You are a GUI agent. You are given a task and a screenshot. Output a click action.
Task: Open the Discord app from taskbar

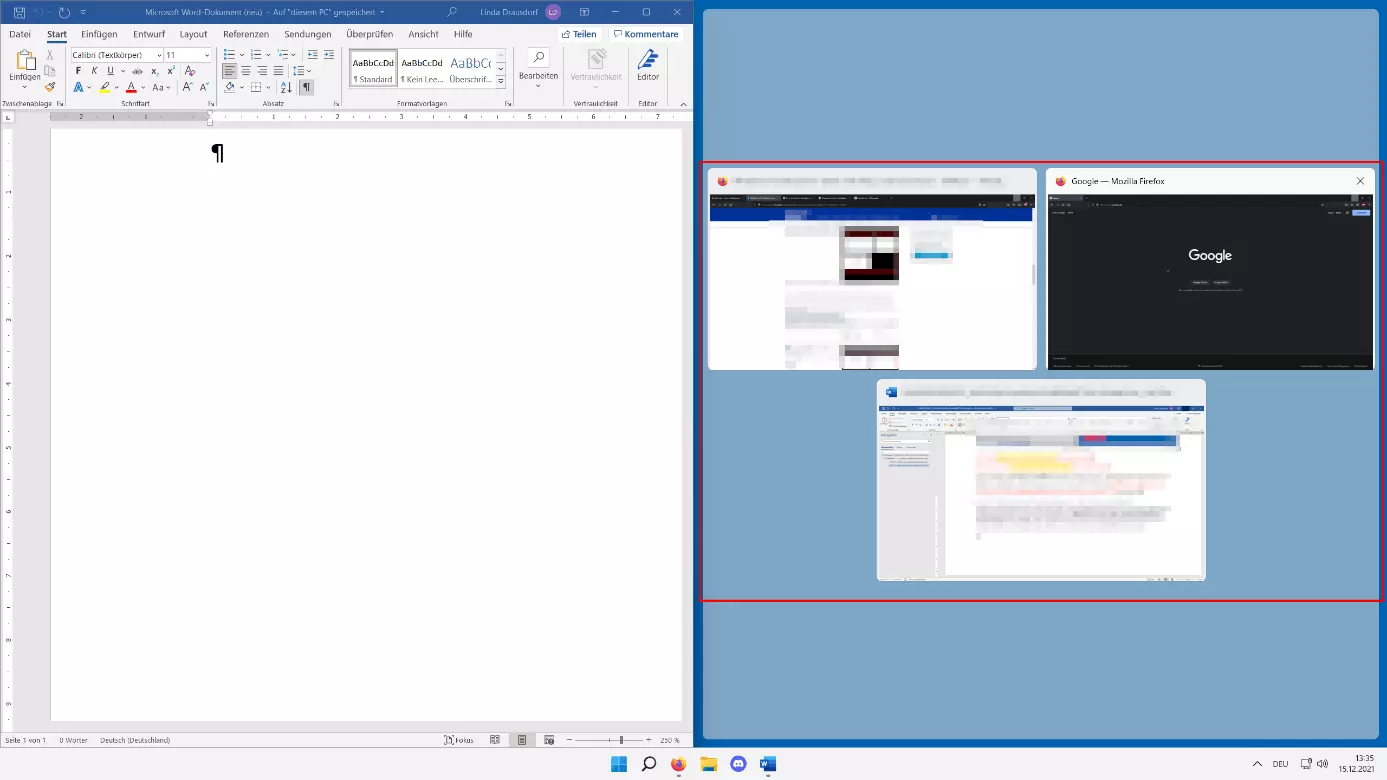(738, 764)
